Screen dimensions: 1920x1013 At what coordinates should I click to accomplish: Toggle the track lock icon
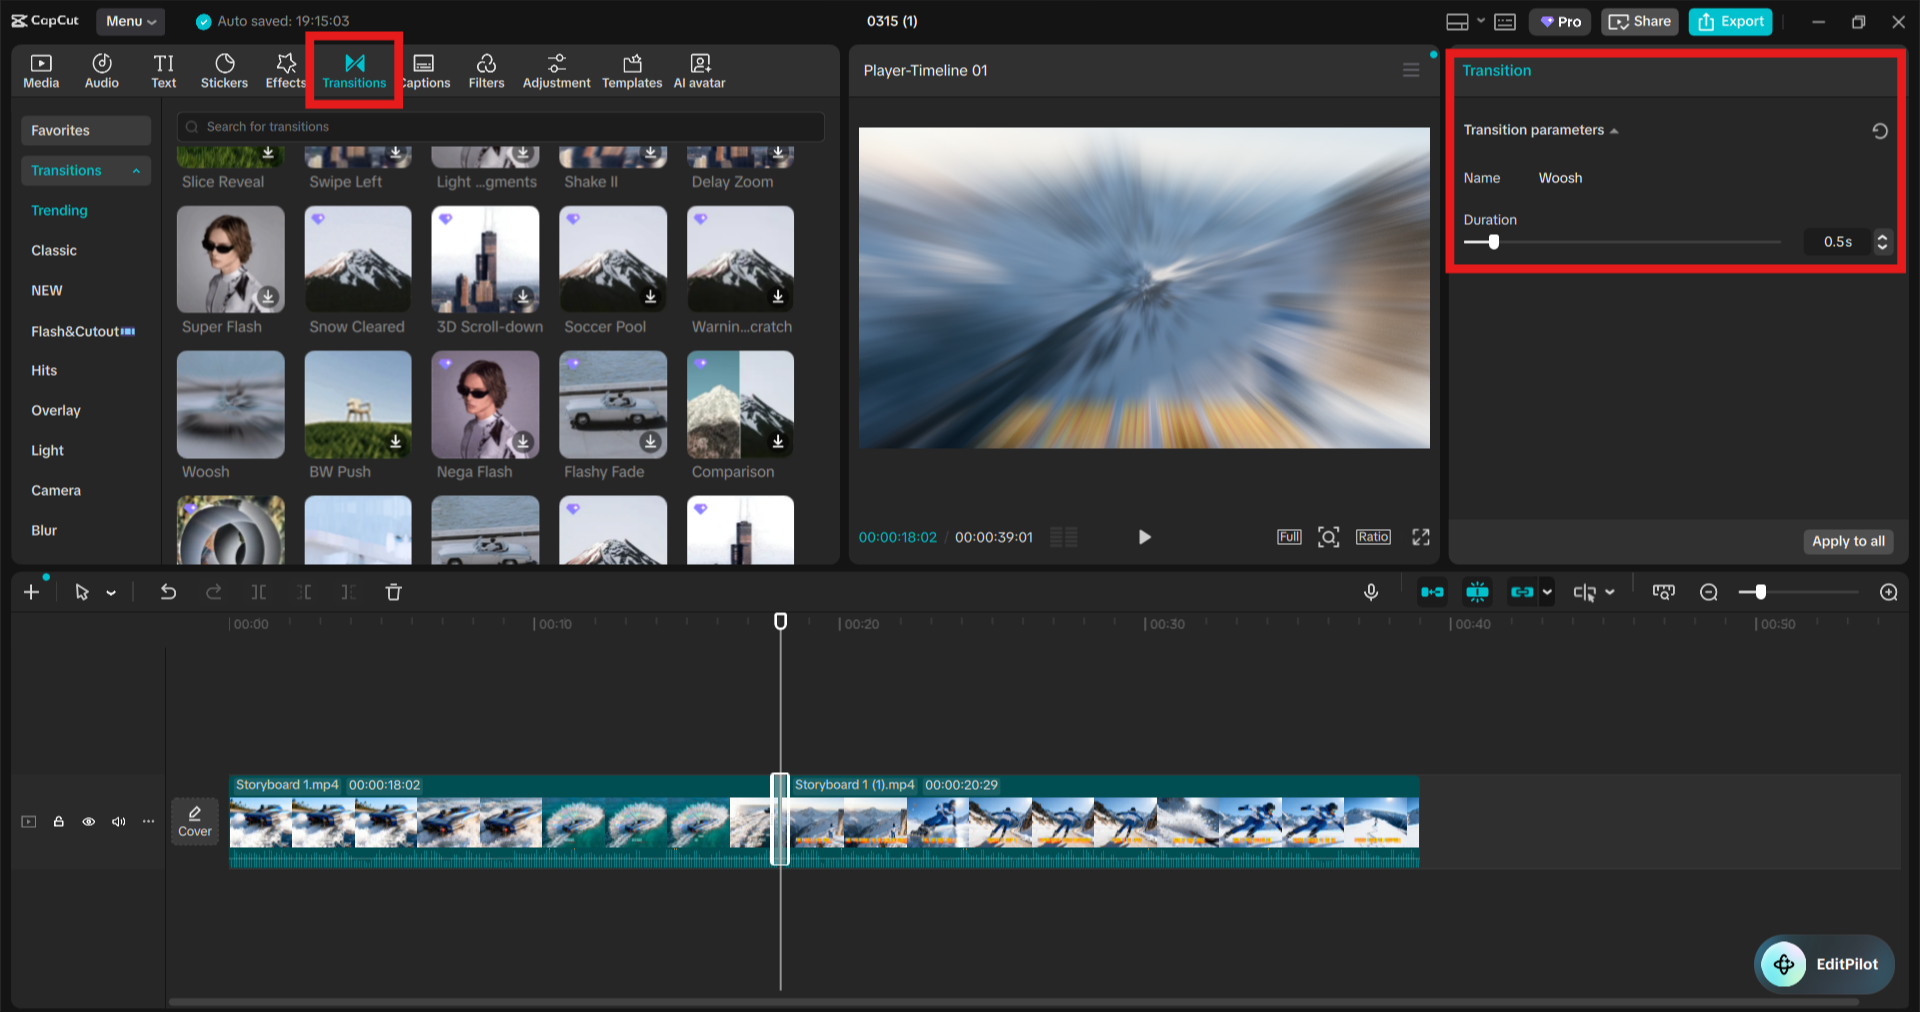(x=58, y=821)
